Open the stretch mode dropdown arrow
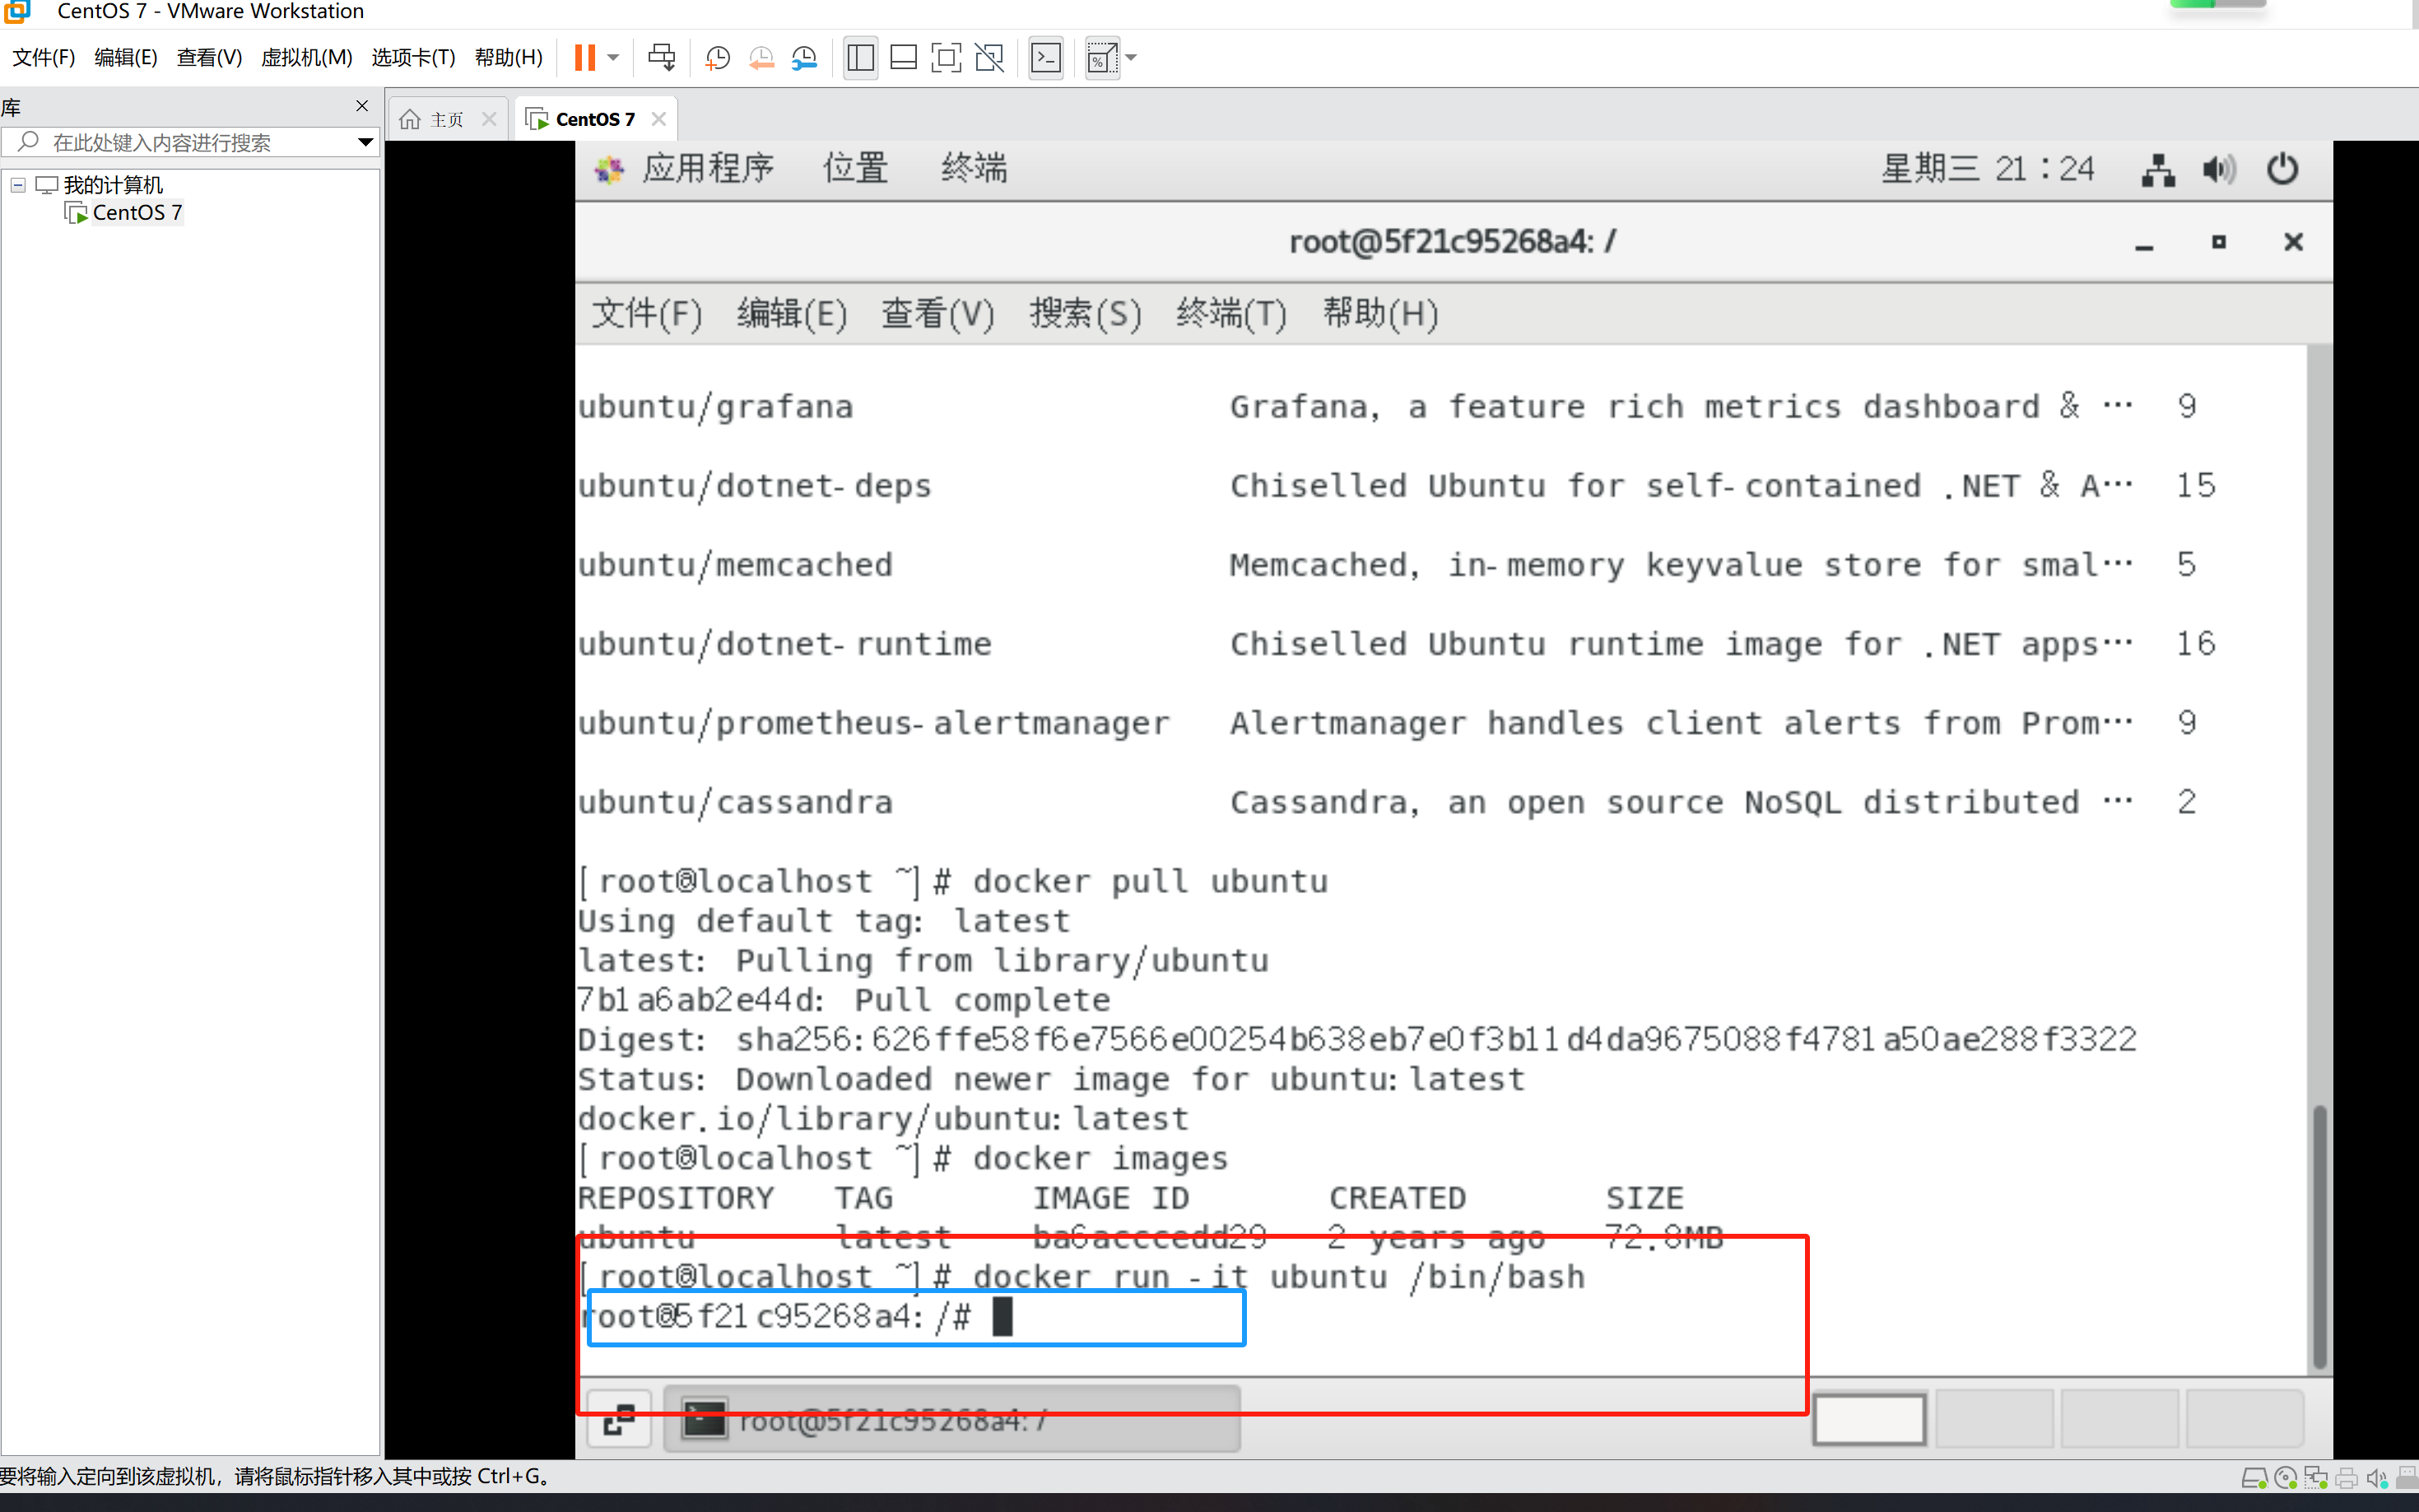This screenshot has width=2419, height=1512. (x=1131, y=58)
